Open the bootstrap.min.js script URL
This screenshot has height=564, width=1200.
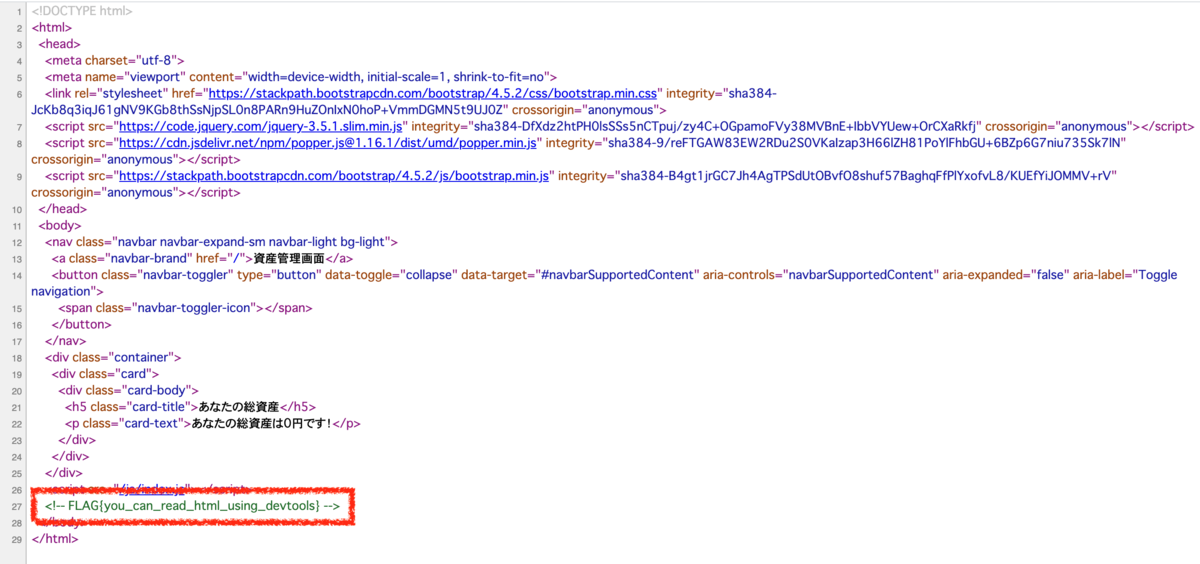pyautogui.click(x=334, y=177)
